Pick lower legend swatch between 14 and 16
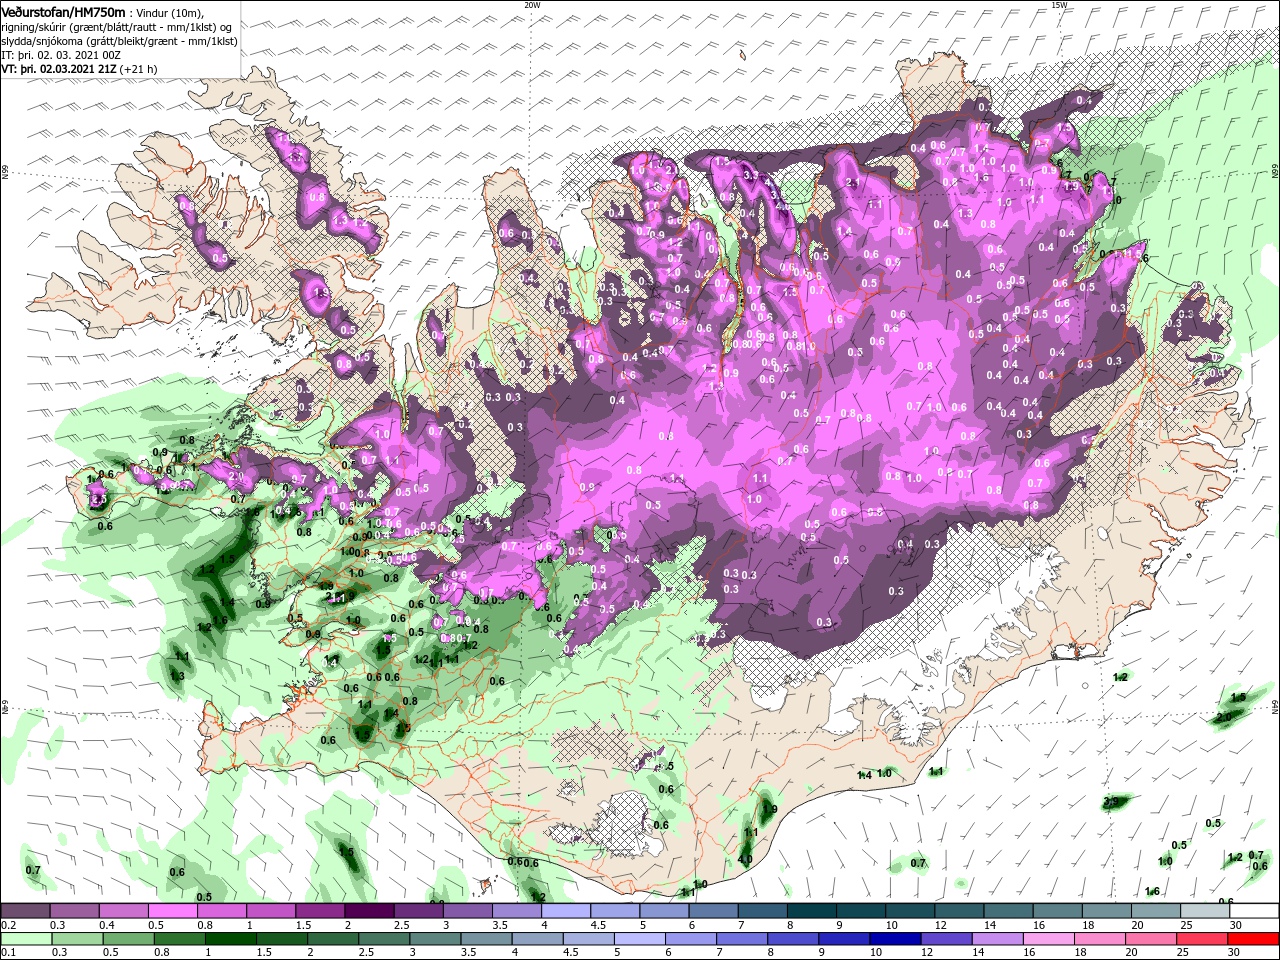The image size is (1280, 960). click(997, 939)
